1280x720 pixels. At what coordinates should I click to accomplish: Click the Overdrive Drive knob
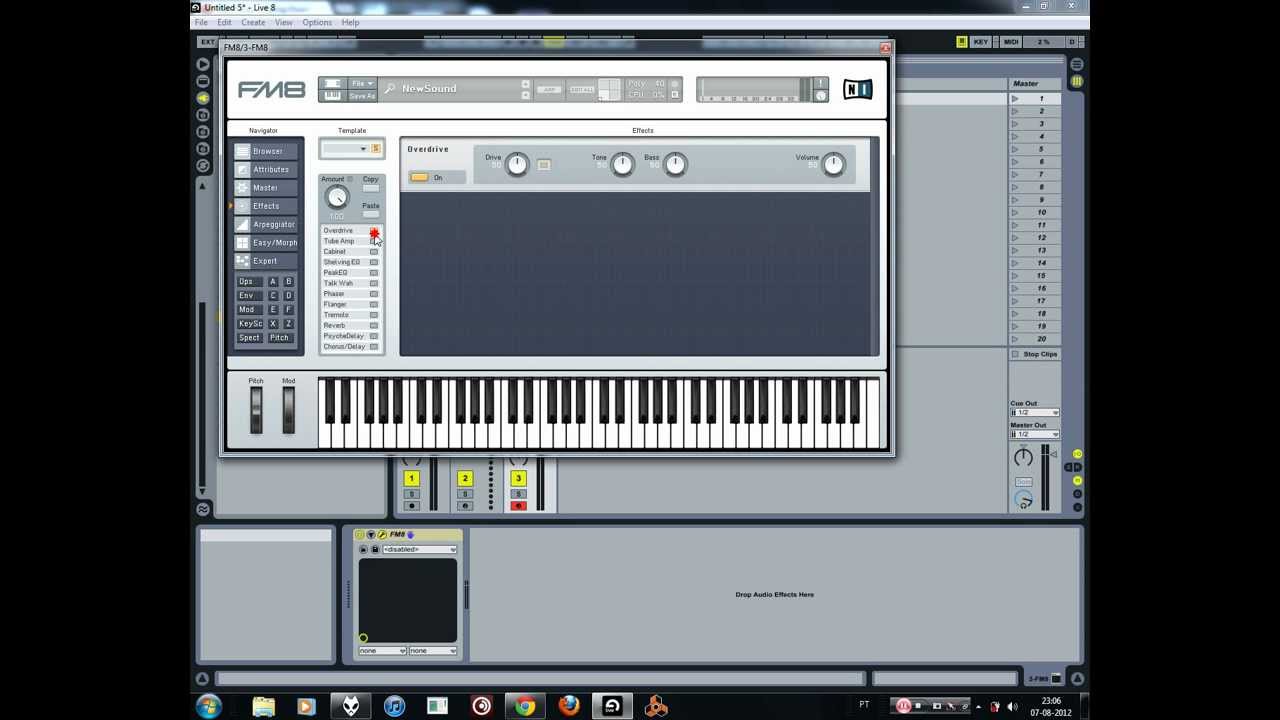pos(516,165)
